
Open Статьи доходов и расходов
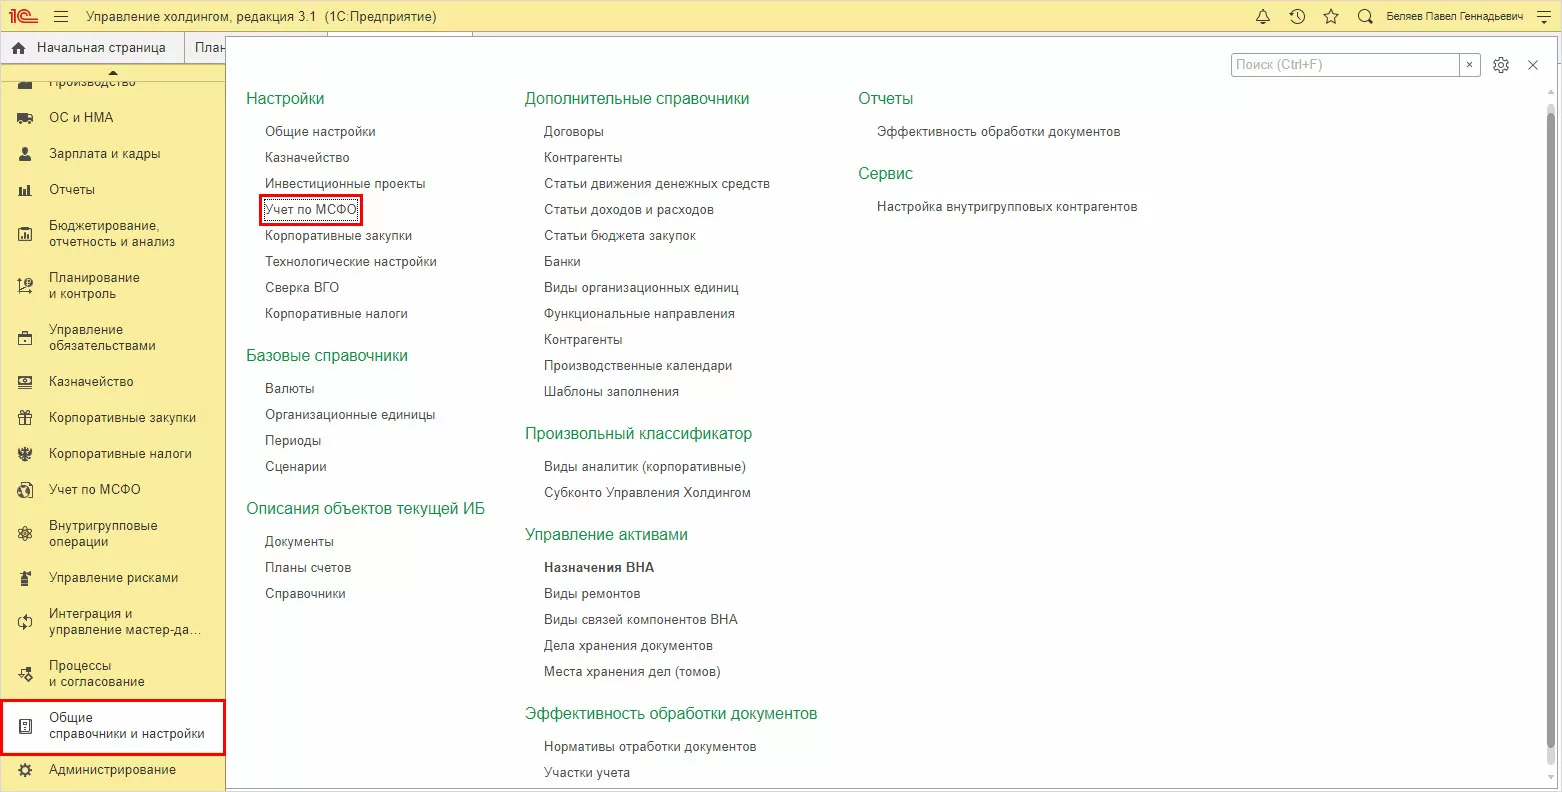click(629, 209)
